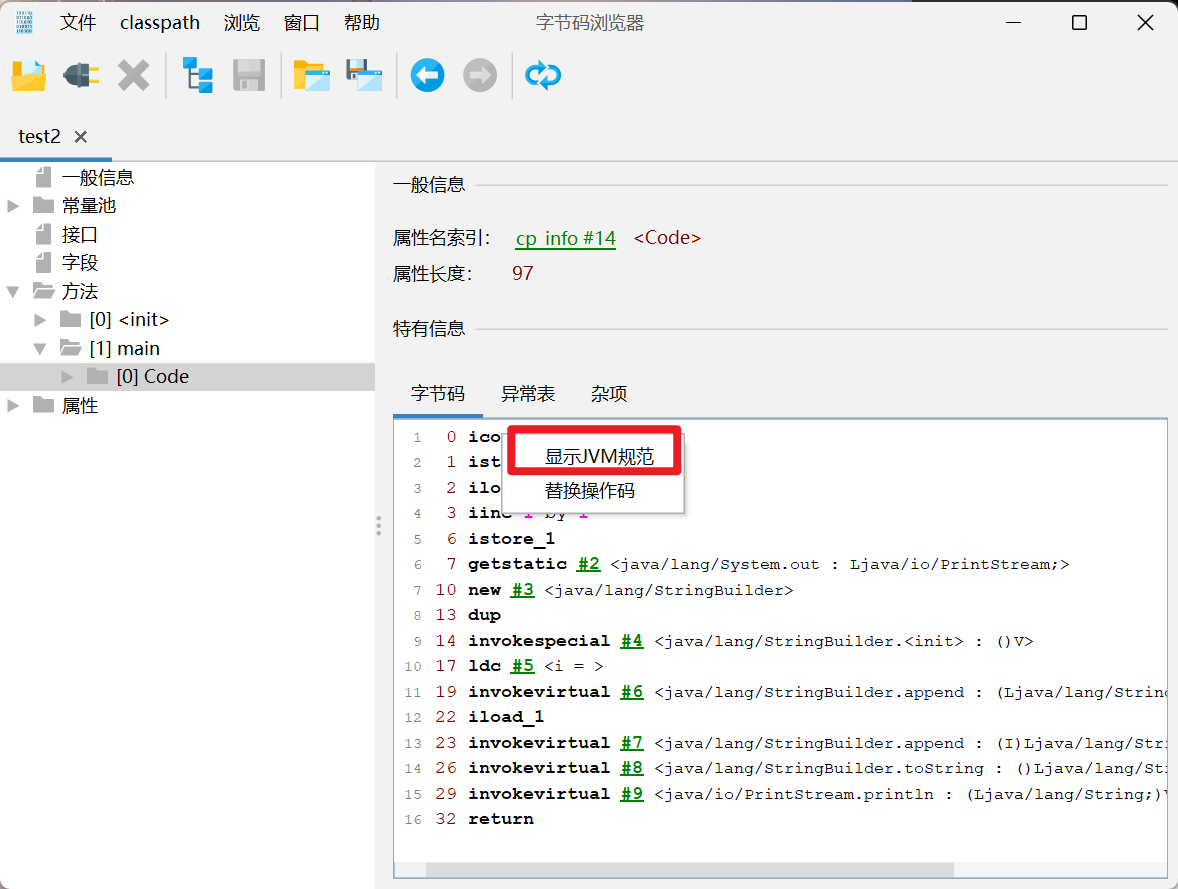The image size is (1178, 889).
Task: Expand the 属性 tree node
Action: [x=13, y=406]
